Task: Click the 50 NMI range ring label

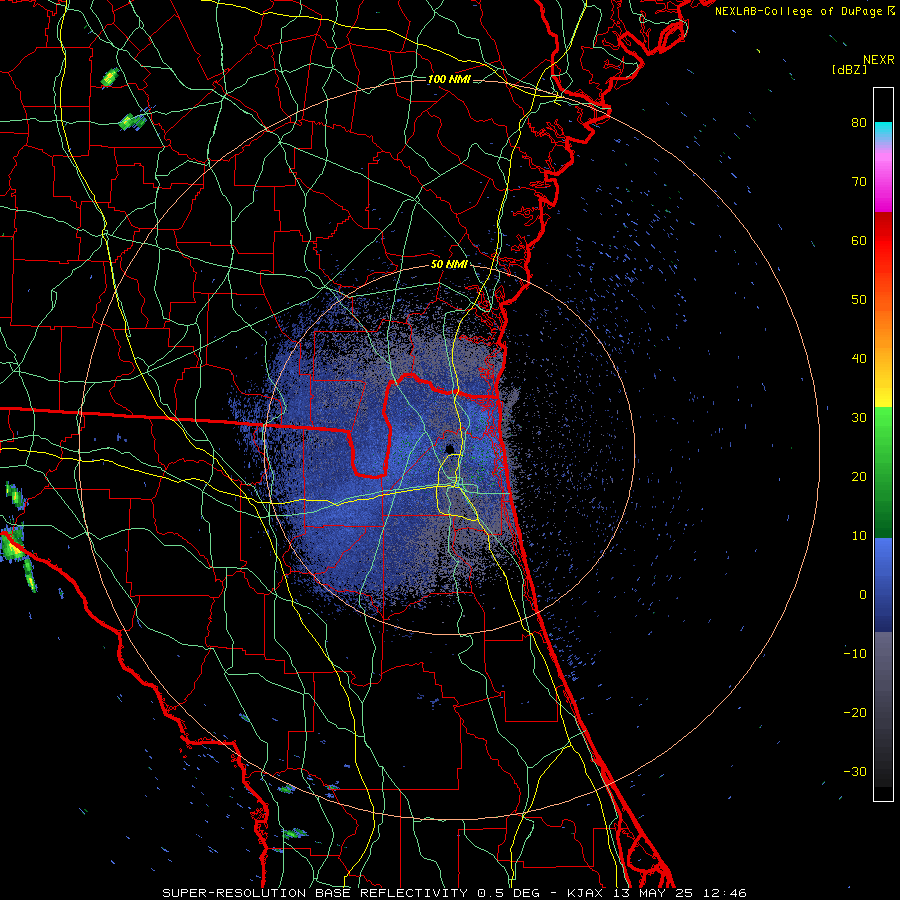Action: pos(449,264)
